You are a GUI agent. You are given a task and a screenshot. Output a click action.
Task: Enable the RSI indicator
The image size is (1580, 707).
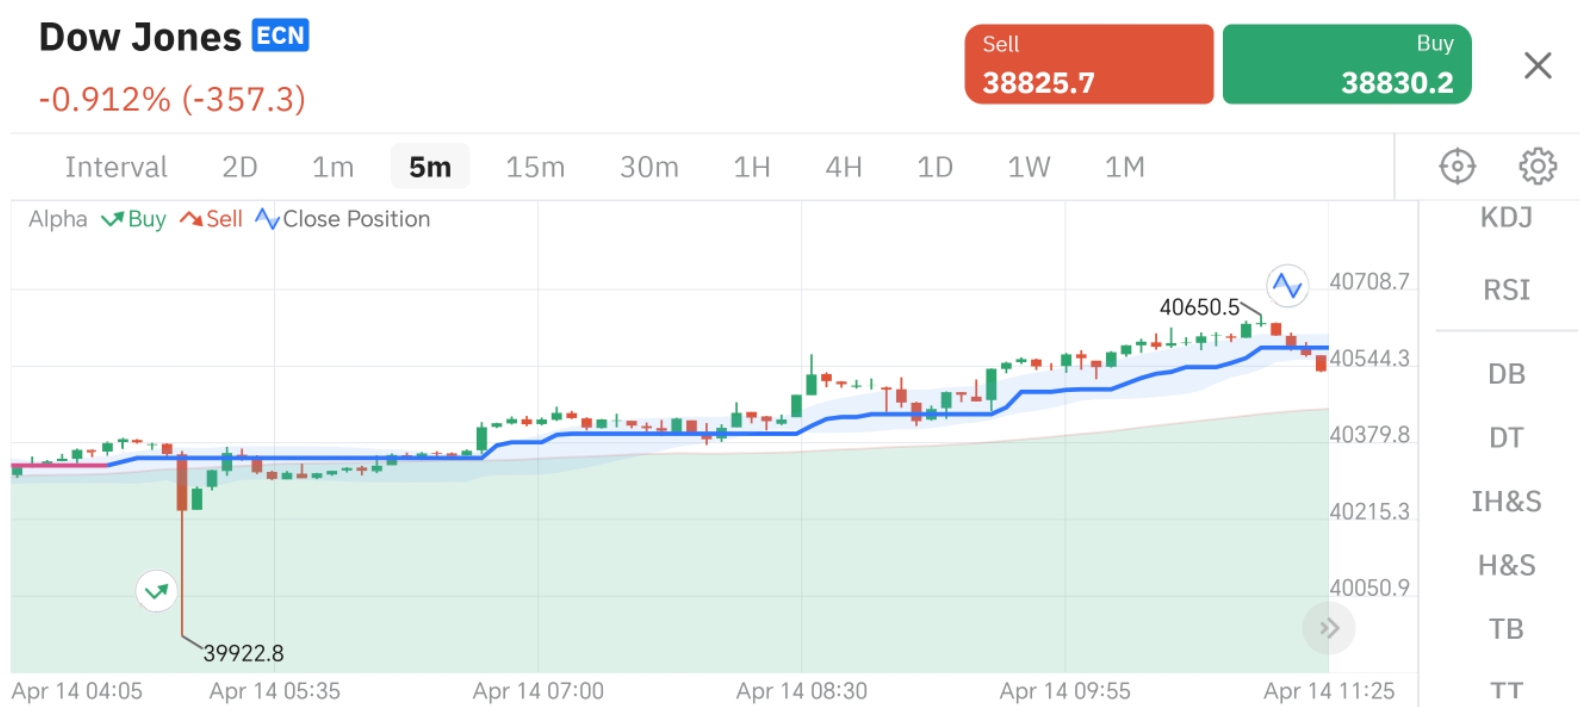pyautogui.click(x=1505, y=289)
